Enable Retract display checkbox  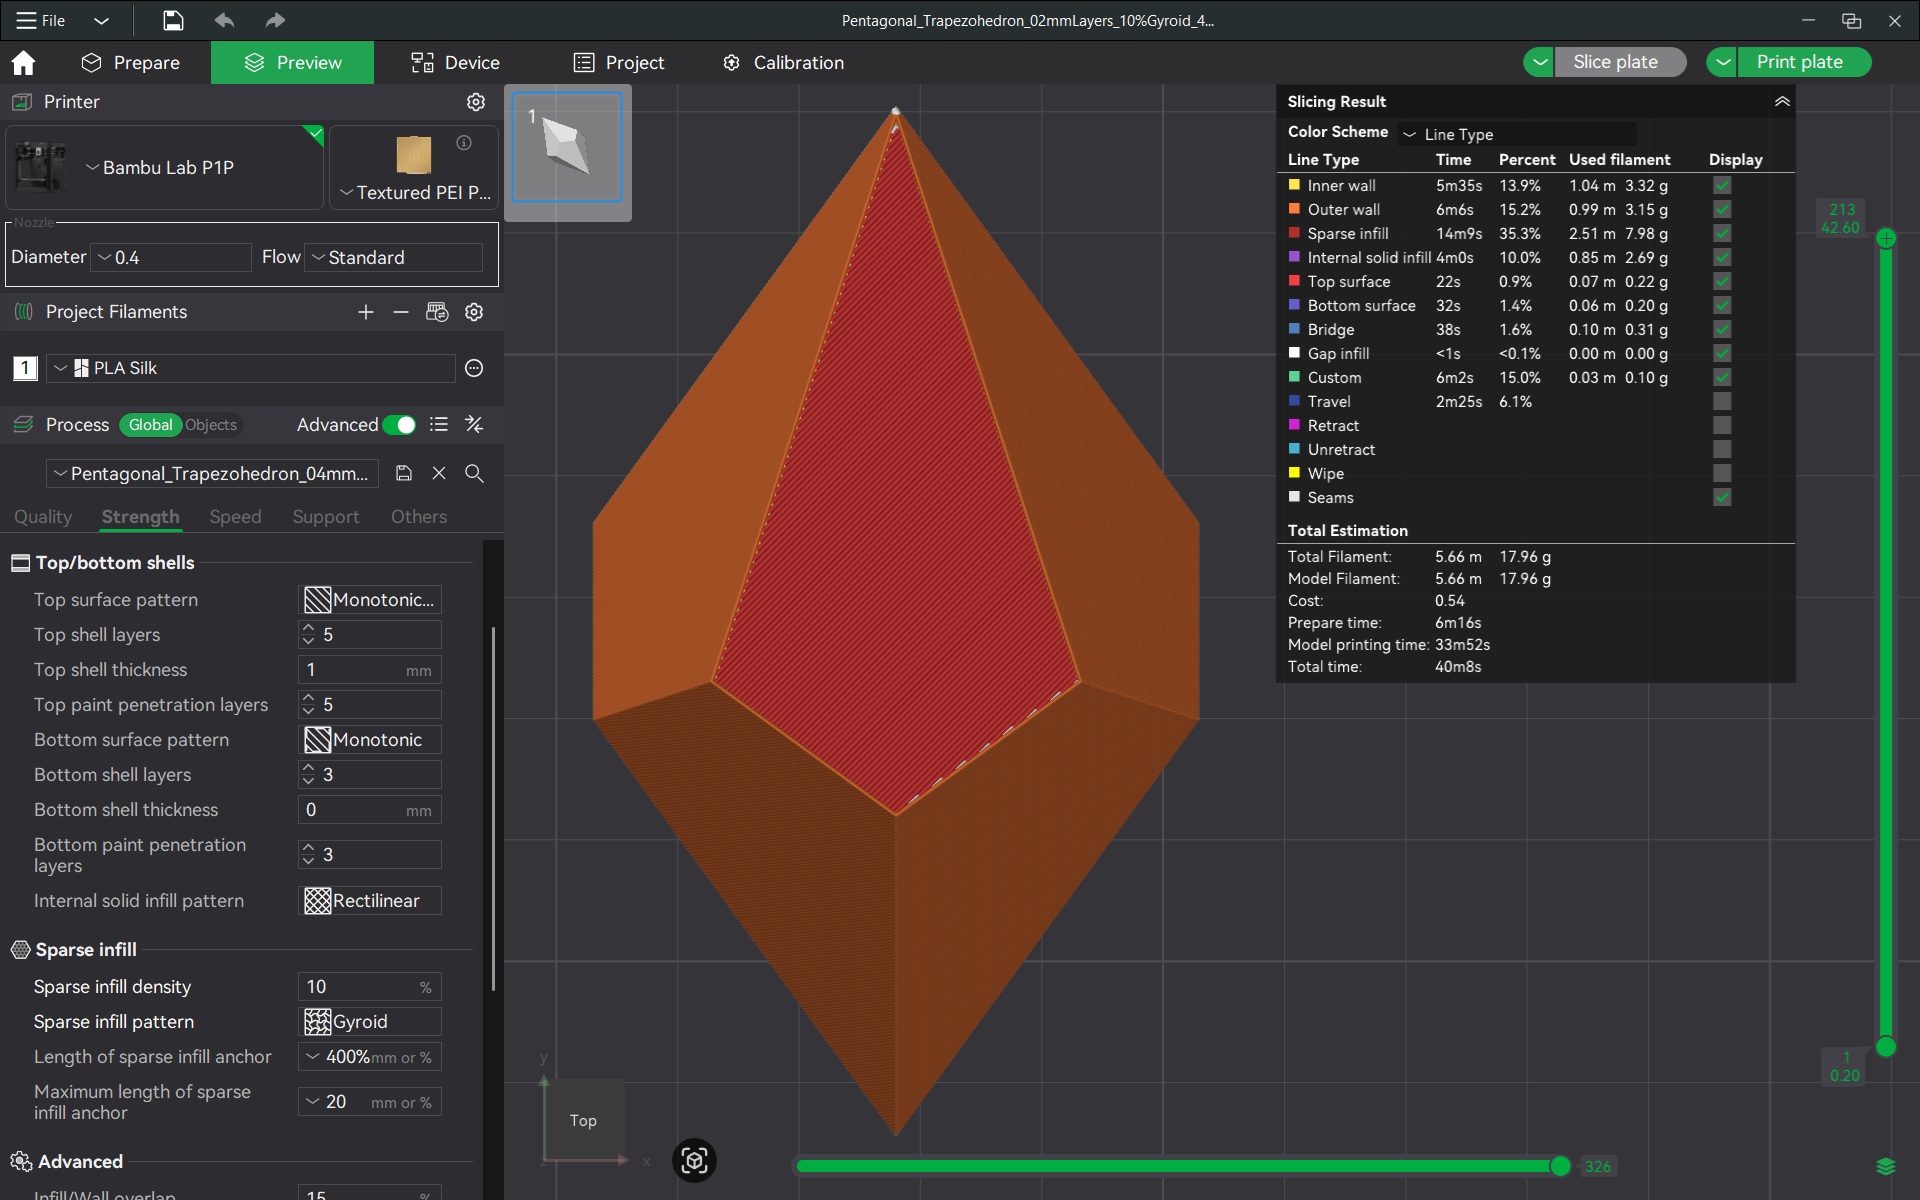point(1722,425)
